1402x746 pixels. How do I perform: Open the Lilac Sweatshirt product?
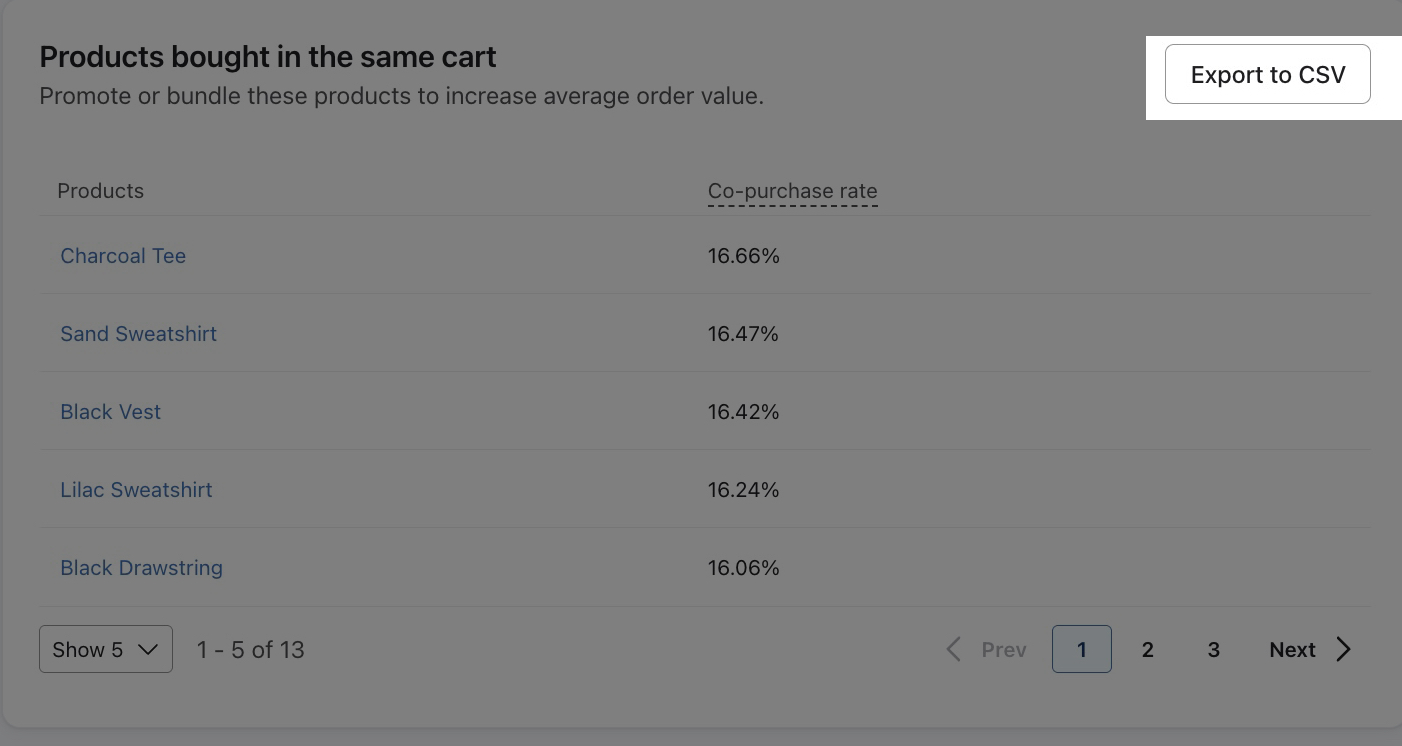pyautogui.click(x=136, y=490)
